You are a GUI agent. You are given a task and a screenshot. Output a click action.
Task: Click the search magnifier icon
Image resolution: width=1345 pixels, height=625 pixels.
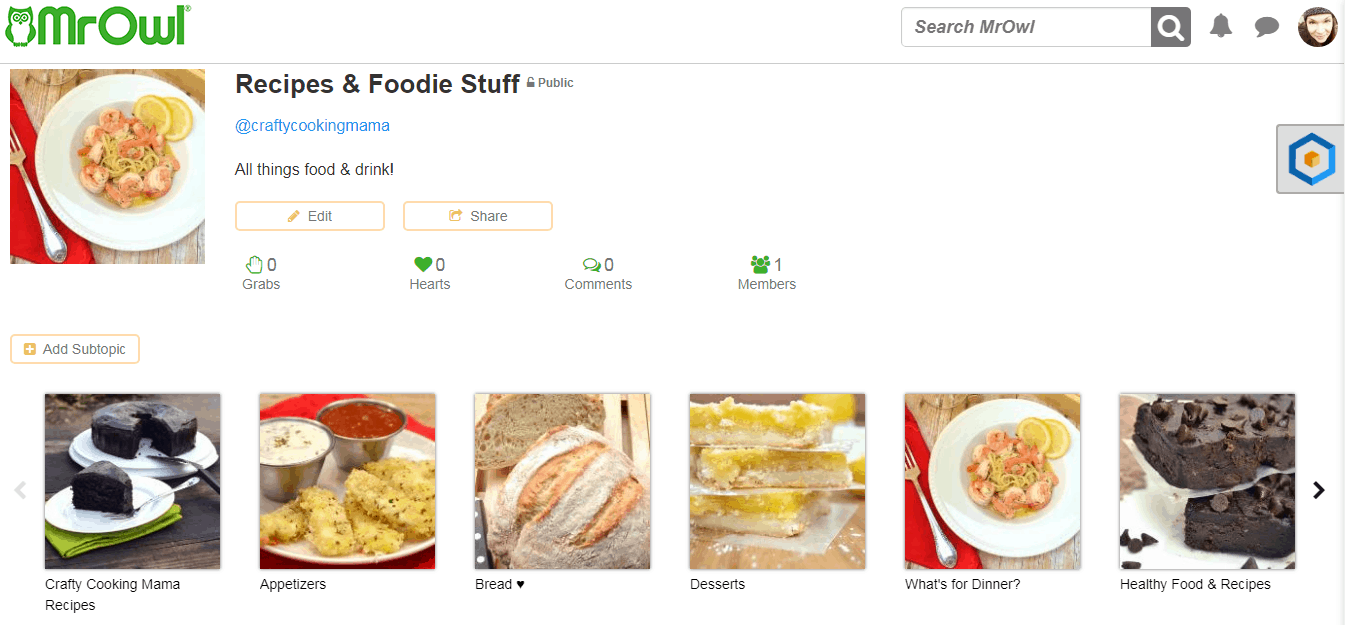coord(1171,27)
